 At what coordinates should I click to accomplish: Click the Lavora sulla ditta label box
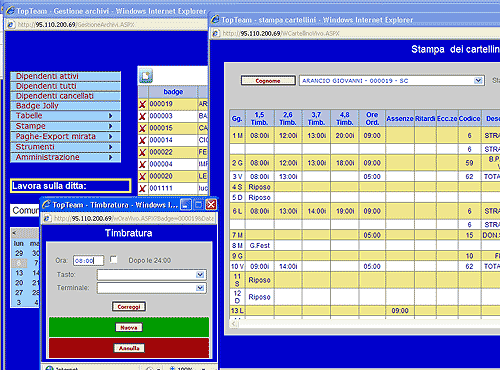(70, 186)
